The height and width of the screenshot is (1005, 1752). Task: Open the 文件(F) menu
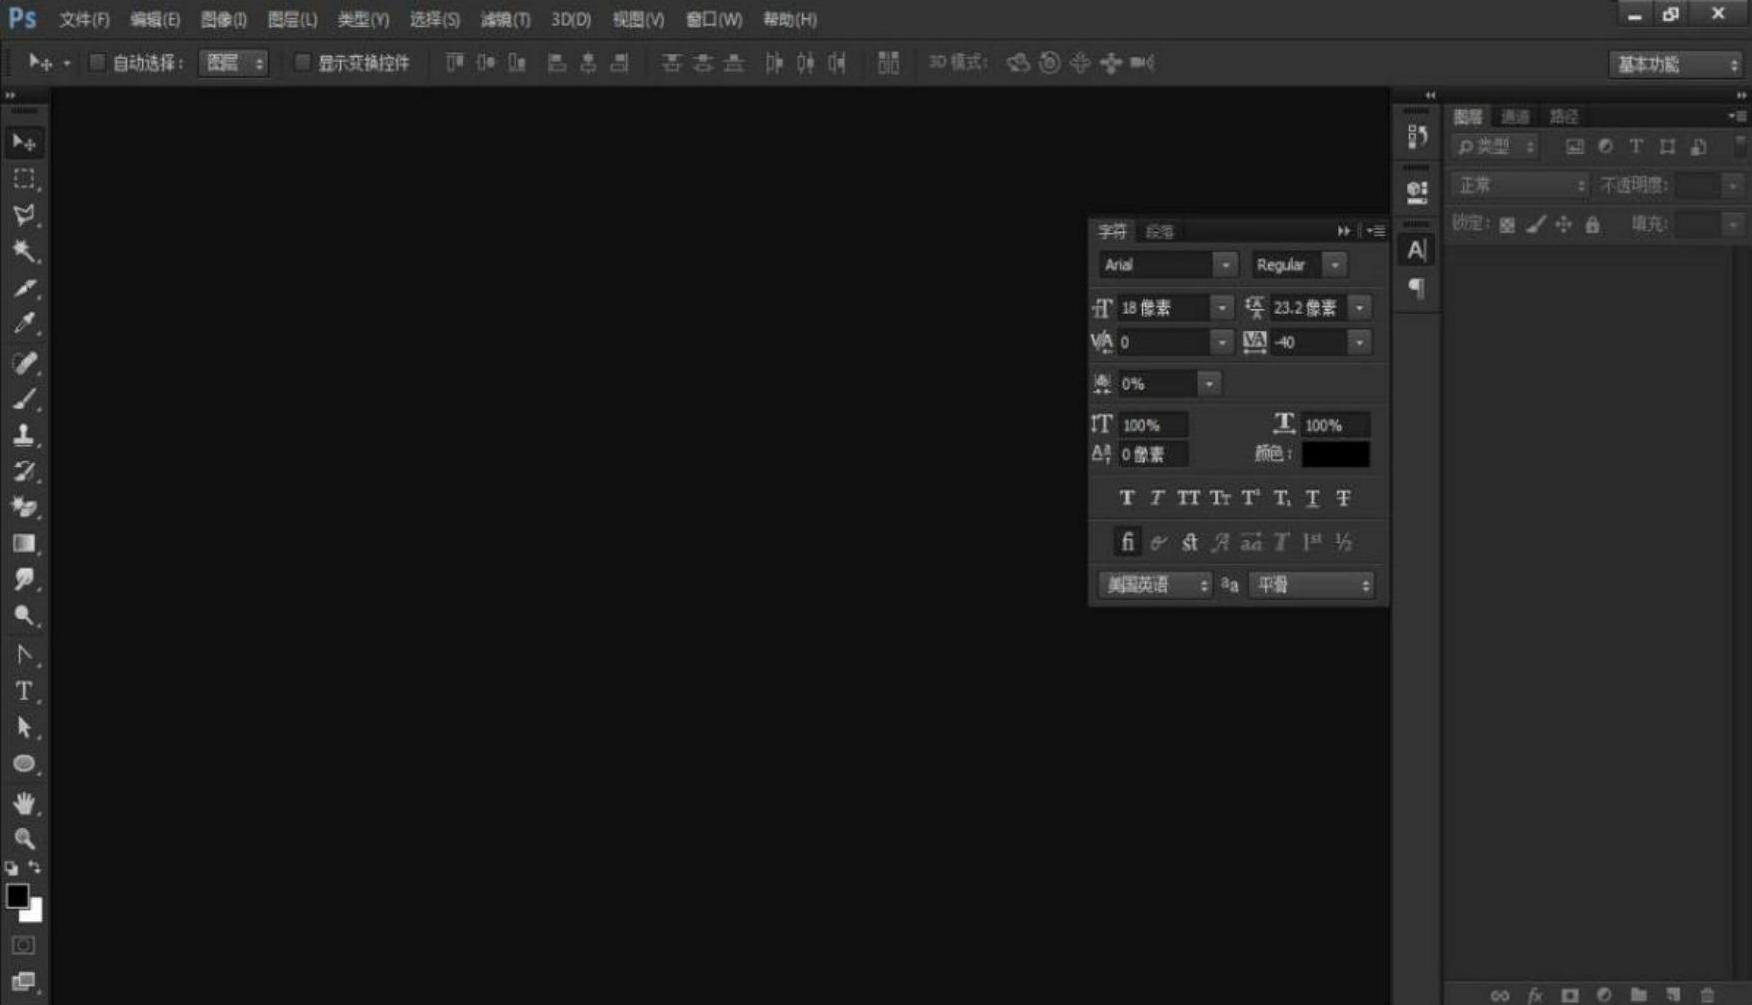click(84, 20)
